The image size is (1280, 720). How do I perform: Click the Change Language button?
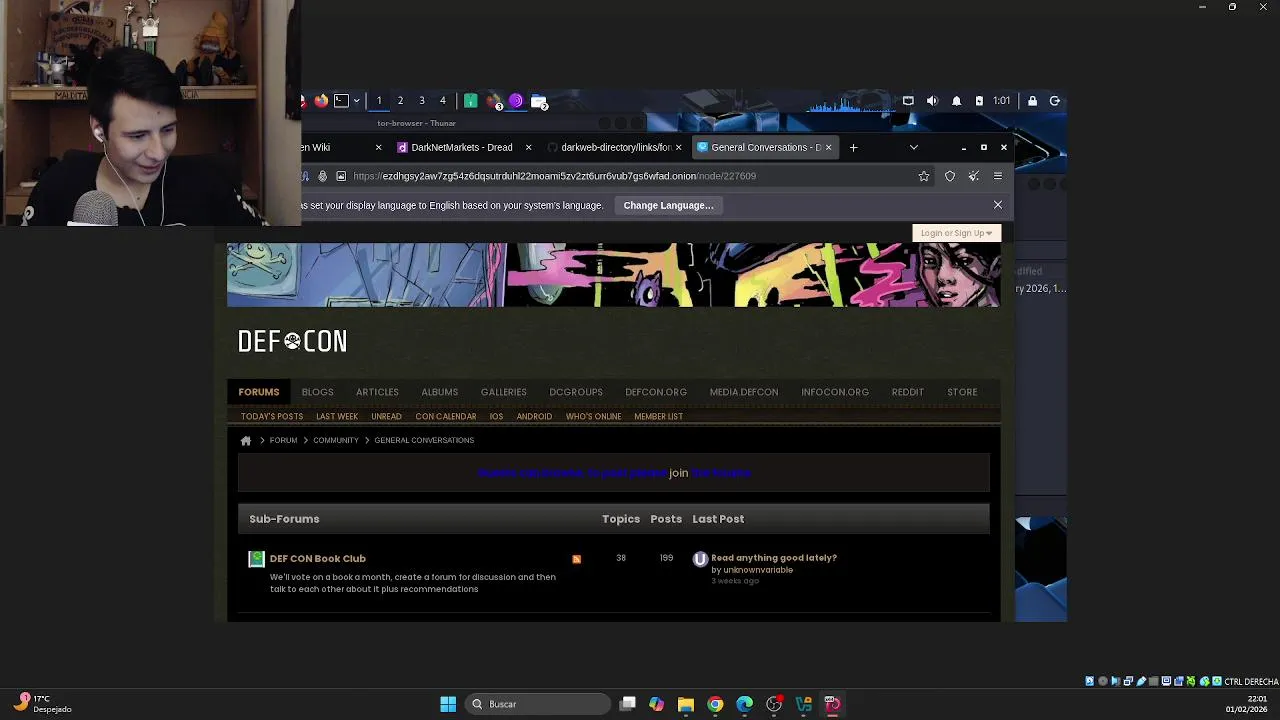click(x=669, y=205)
